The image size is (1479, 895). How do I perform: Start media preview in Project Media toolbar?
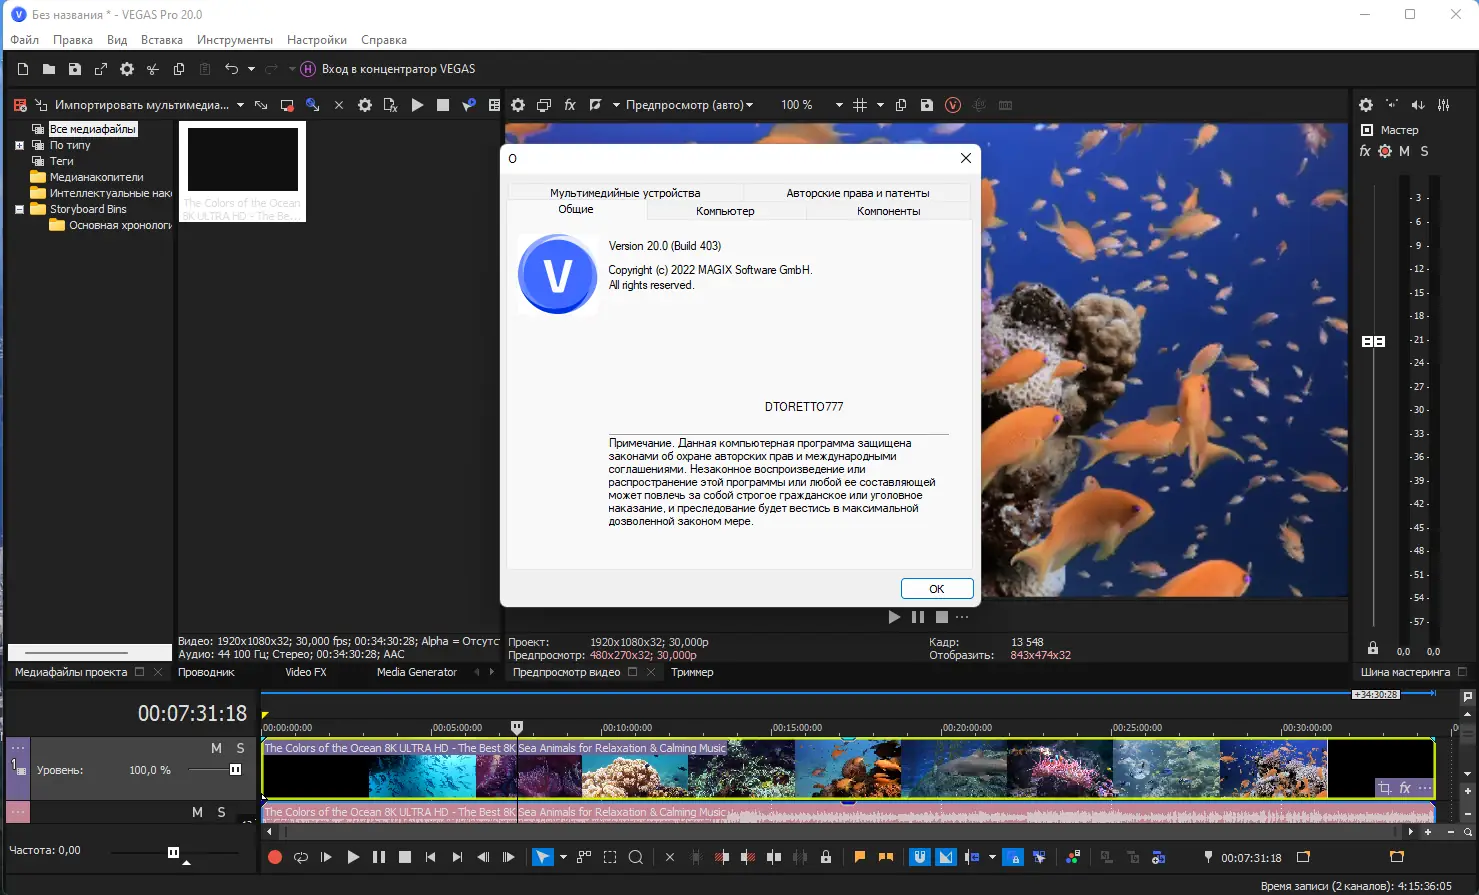(x=417, y=105)
